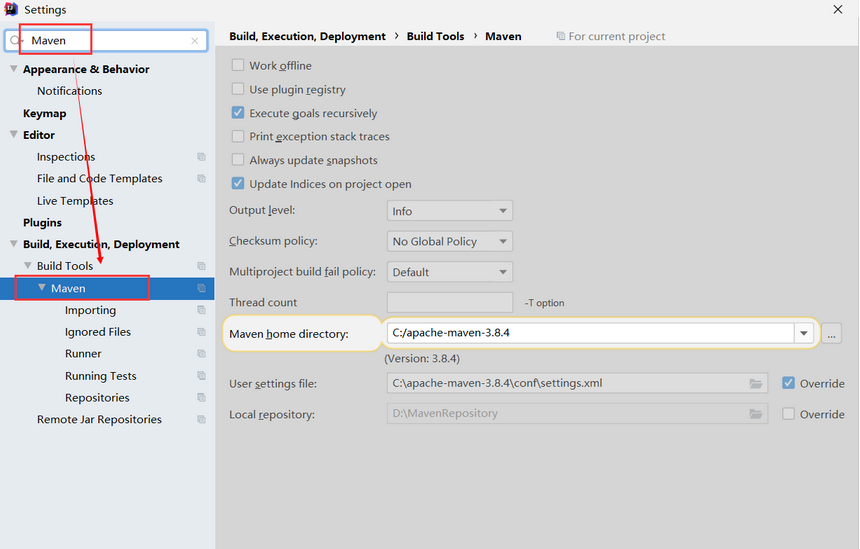Select Remote Jar Repositories in the tree
860x549 pixels.
pos(99,420)
